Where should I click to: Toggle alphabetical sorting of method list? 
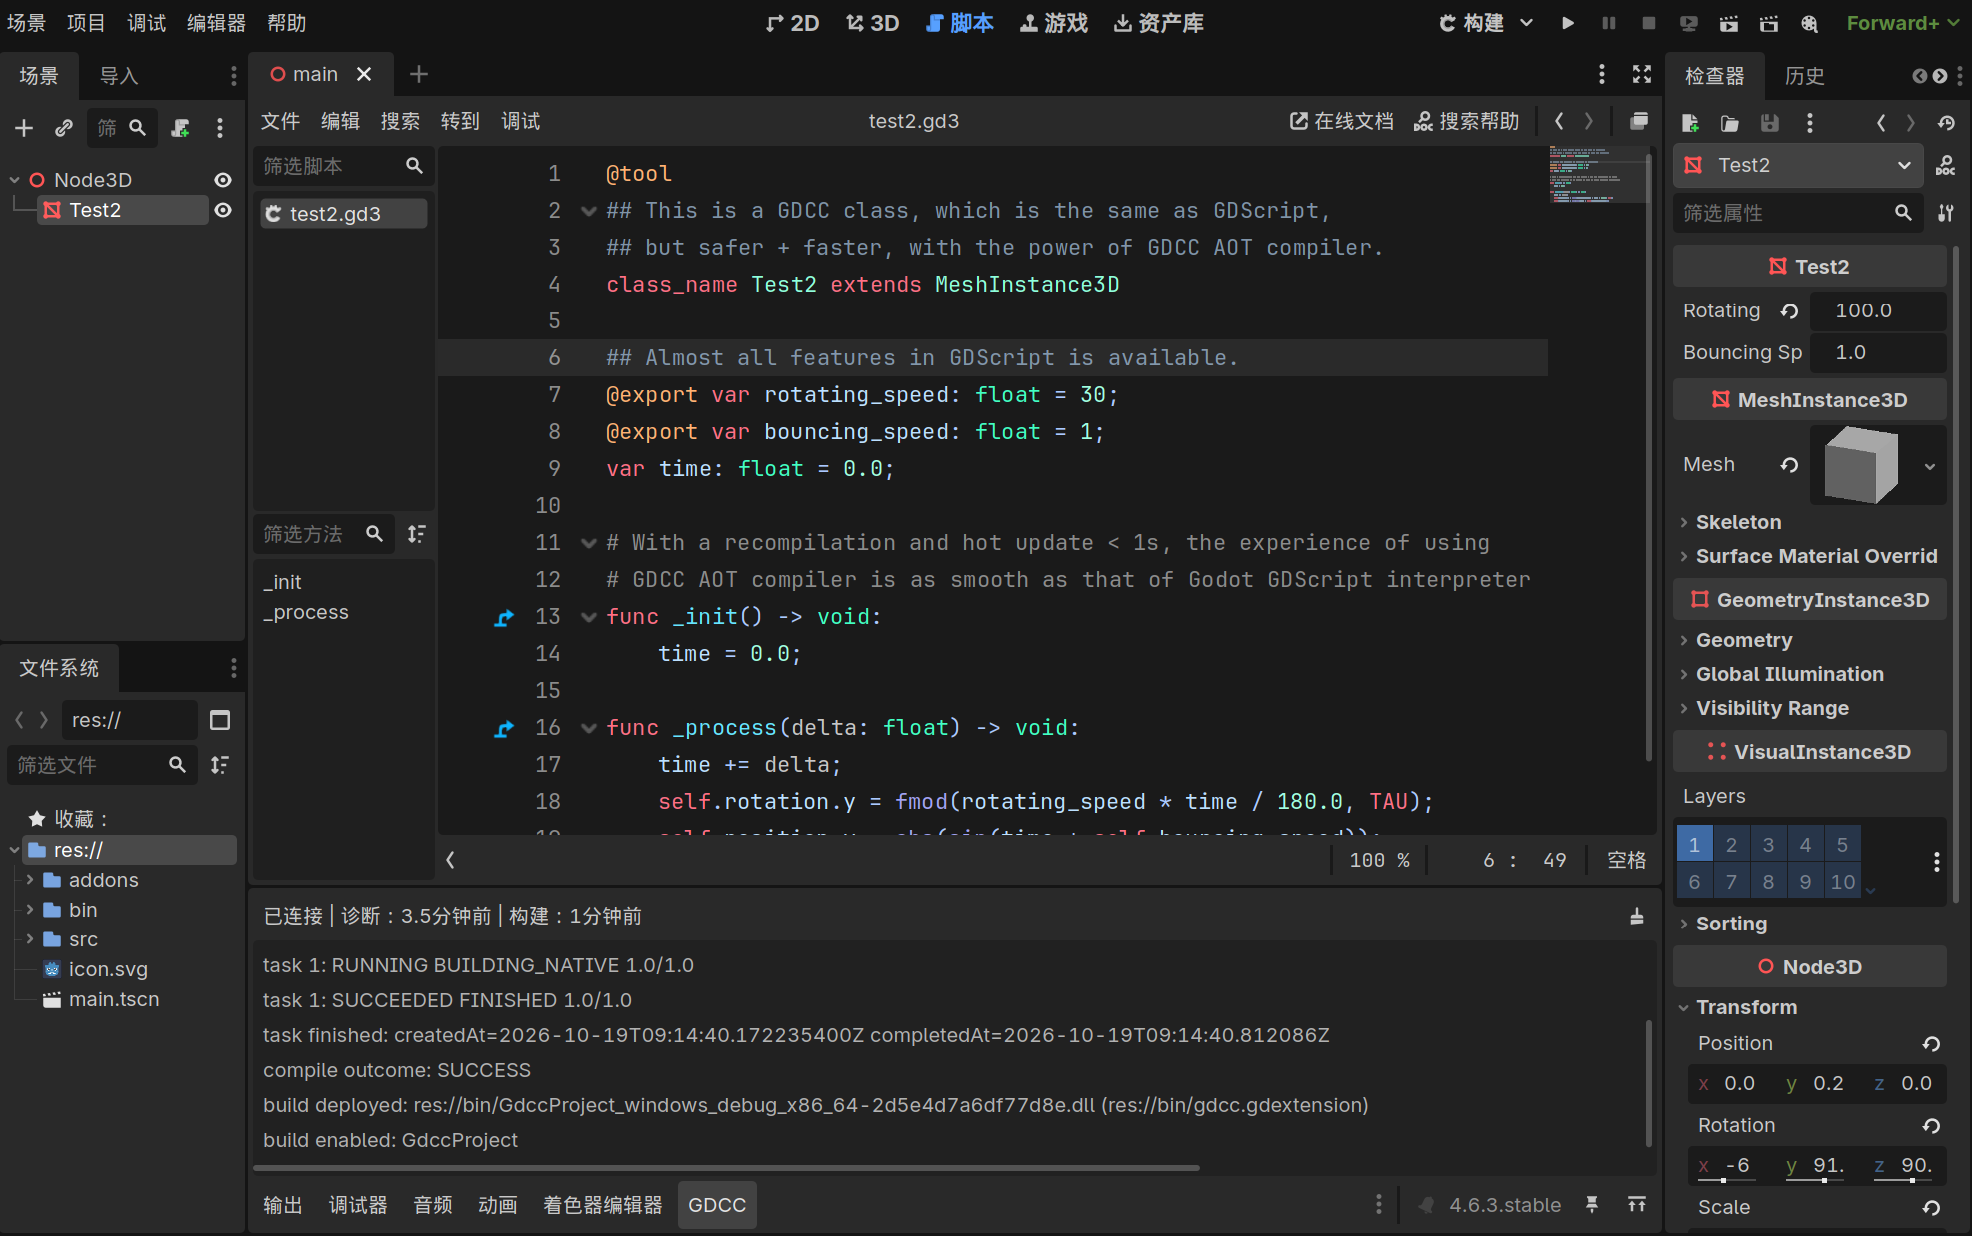pyautogui.click(x=417, y=534)
